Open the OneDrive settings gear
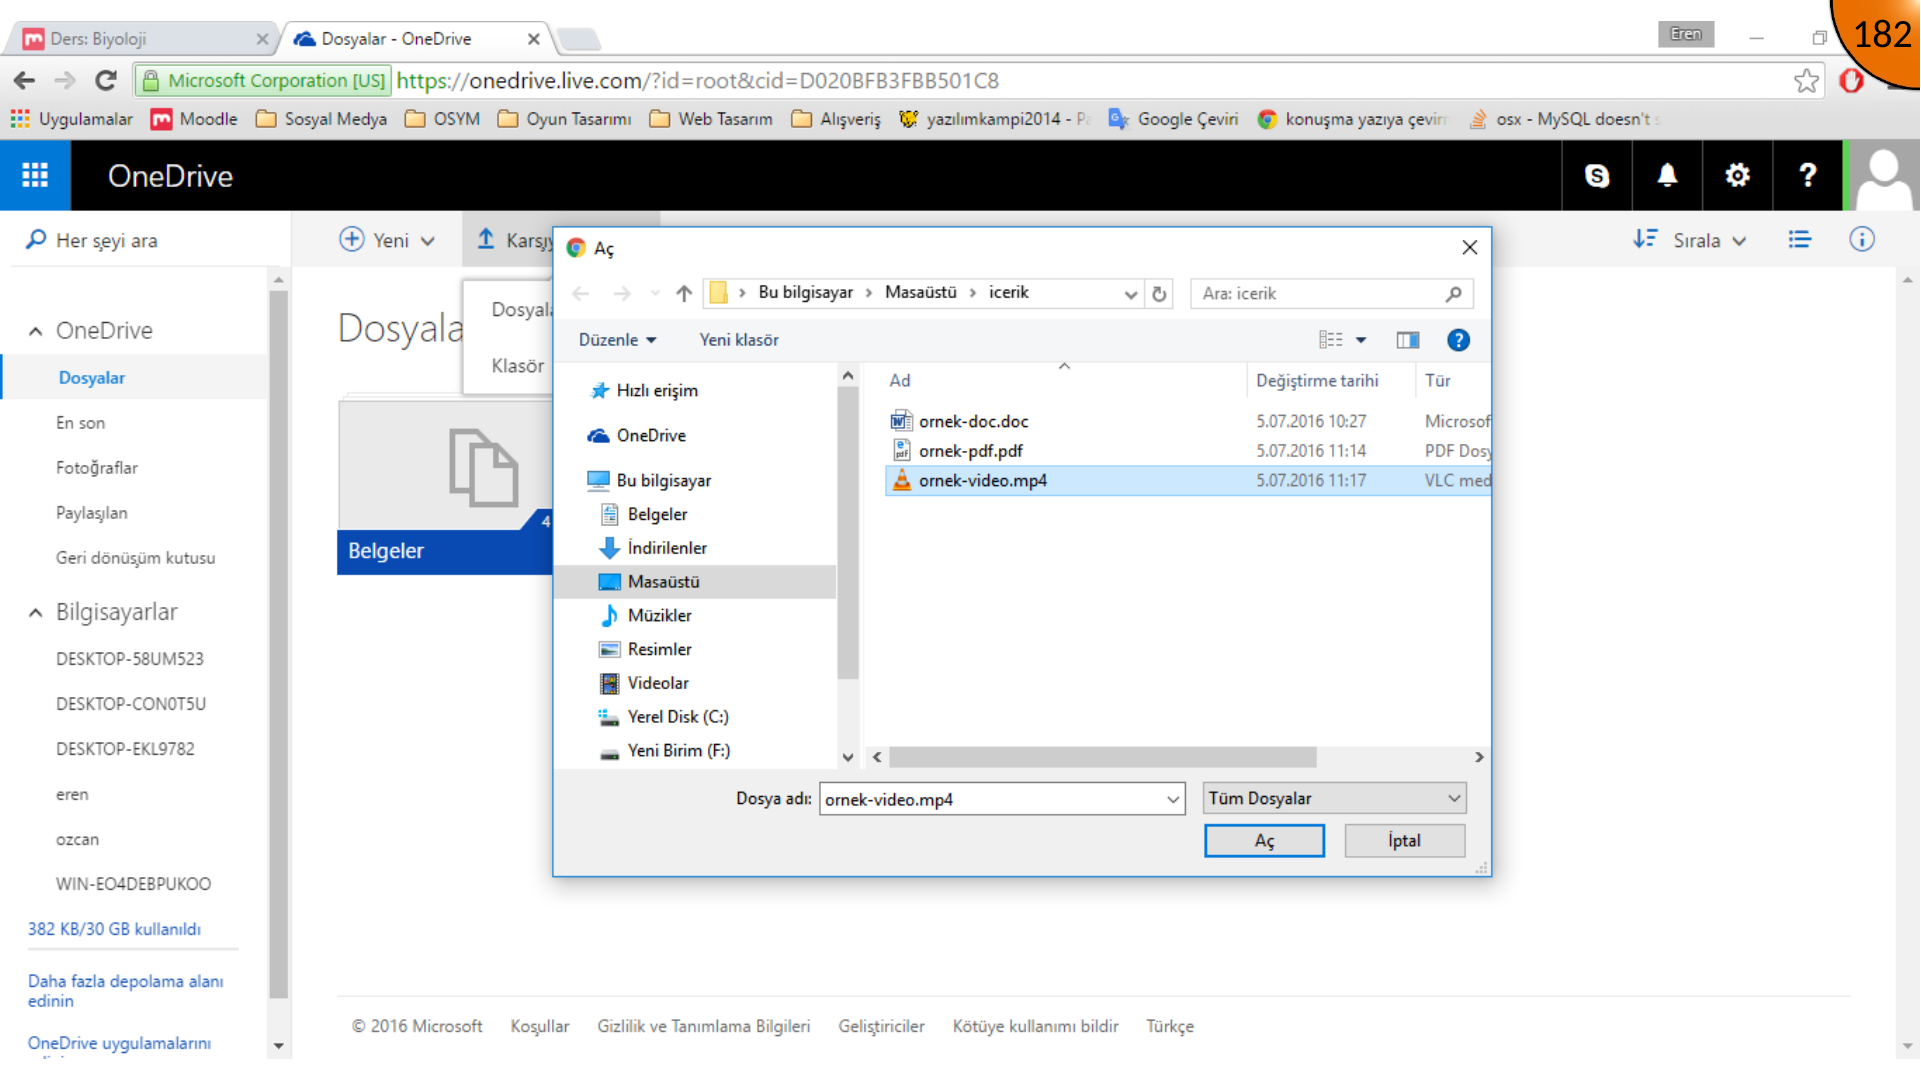Viewport: 1921px width, 1080px height. [1737, 176]
